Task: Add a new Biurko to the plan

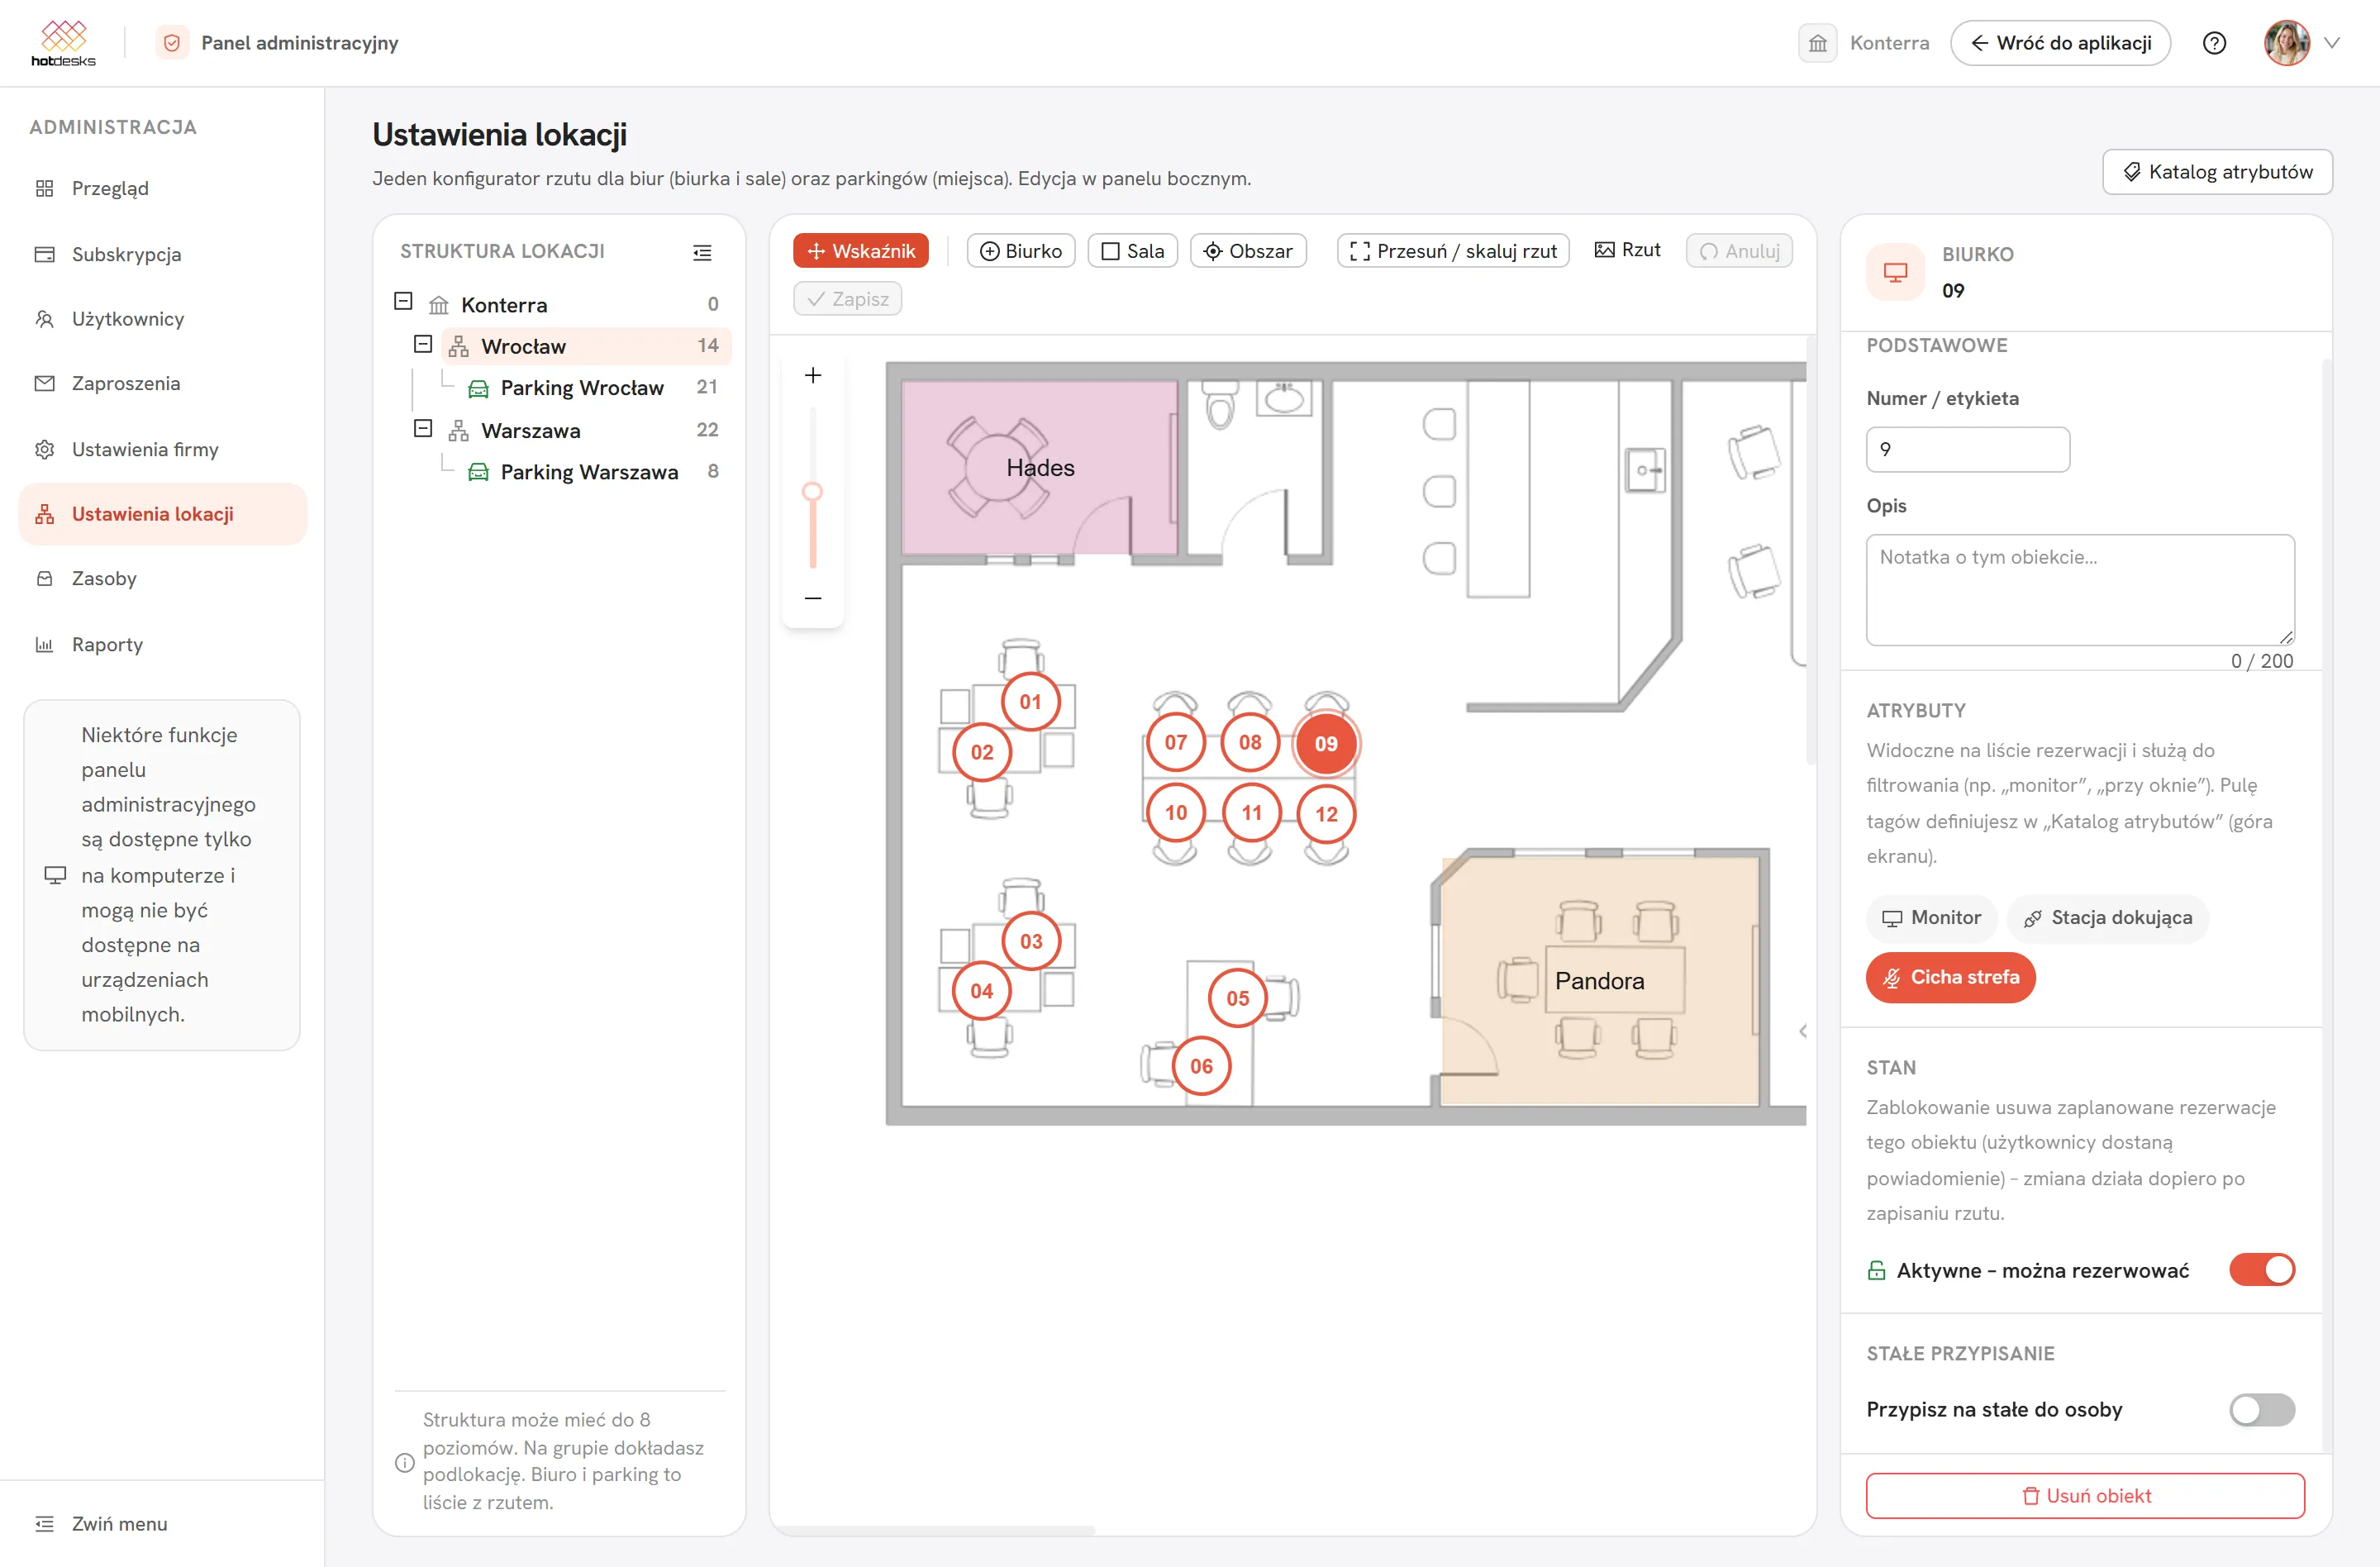Action: pyautogui.click(x=1020, y=251)
